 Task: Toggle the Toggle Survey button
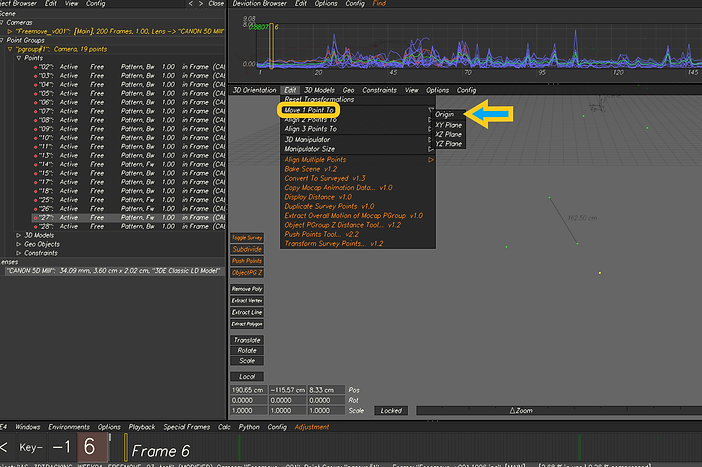point(247,238)
